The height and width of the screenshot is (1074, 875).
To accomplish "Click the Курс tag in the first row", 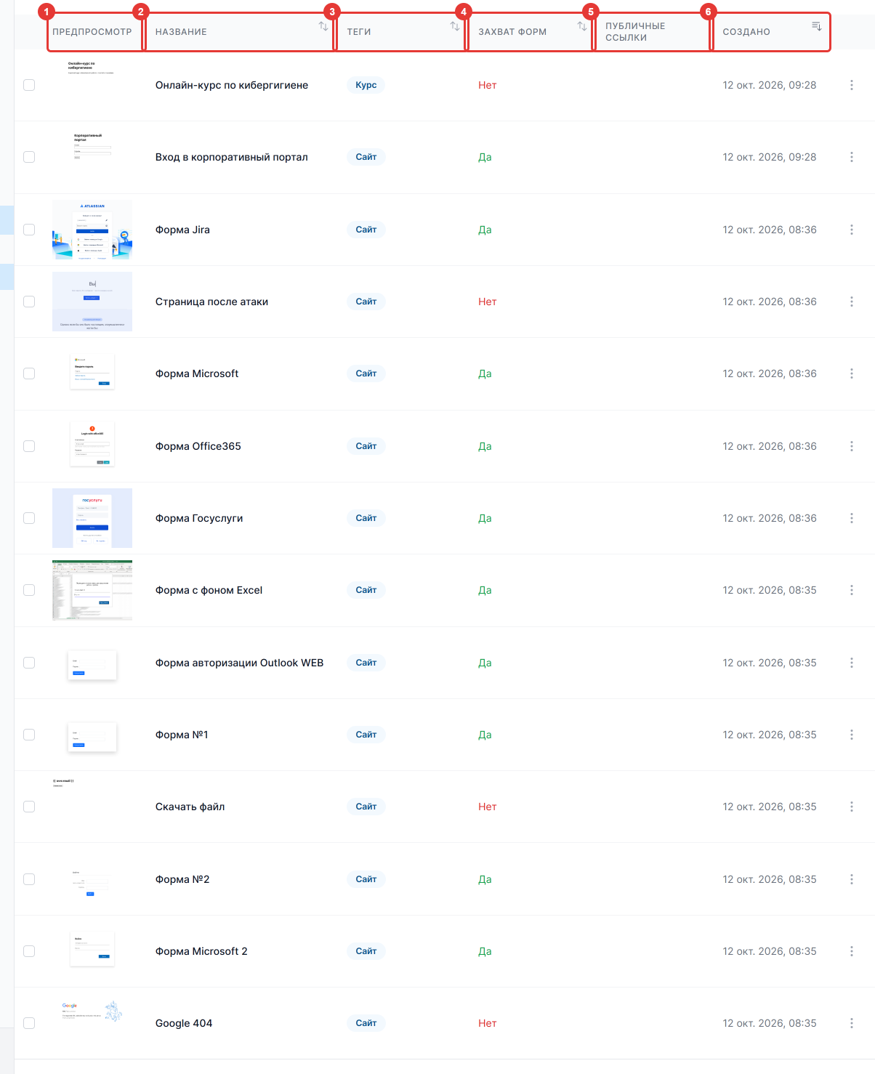I will click(x=366, y=85).
